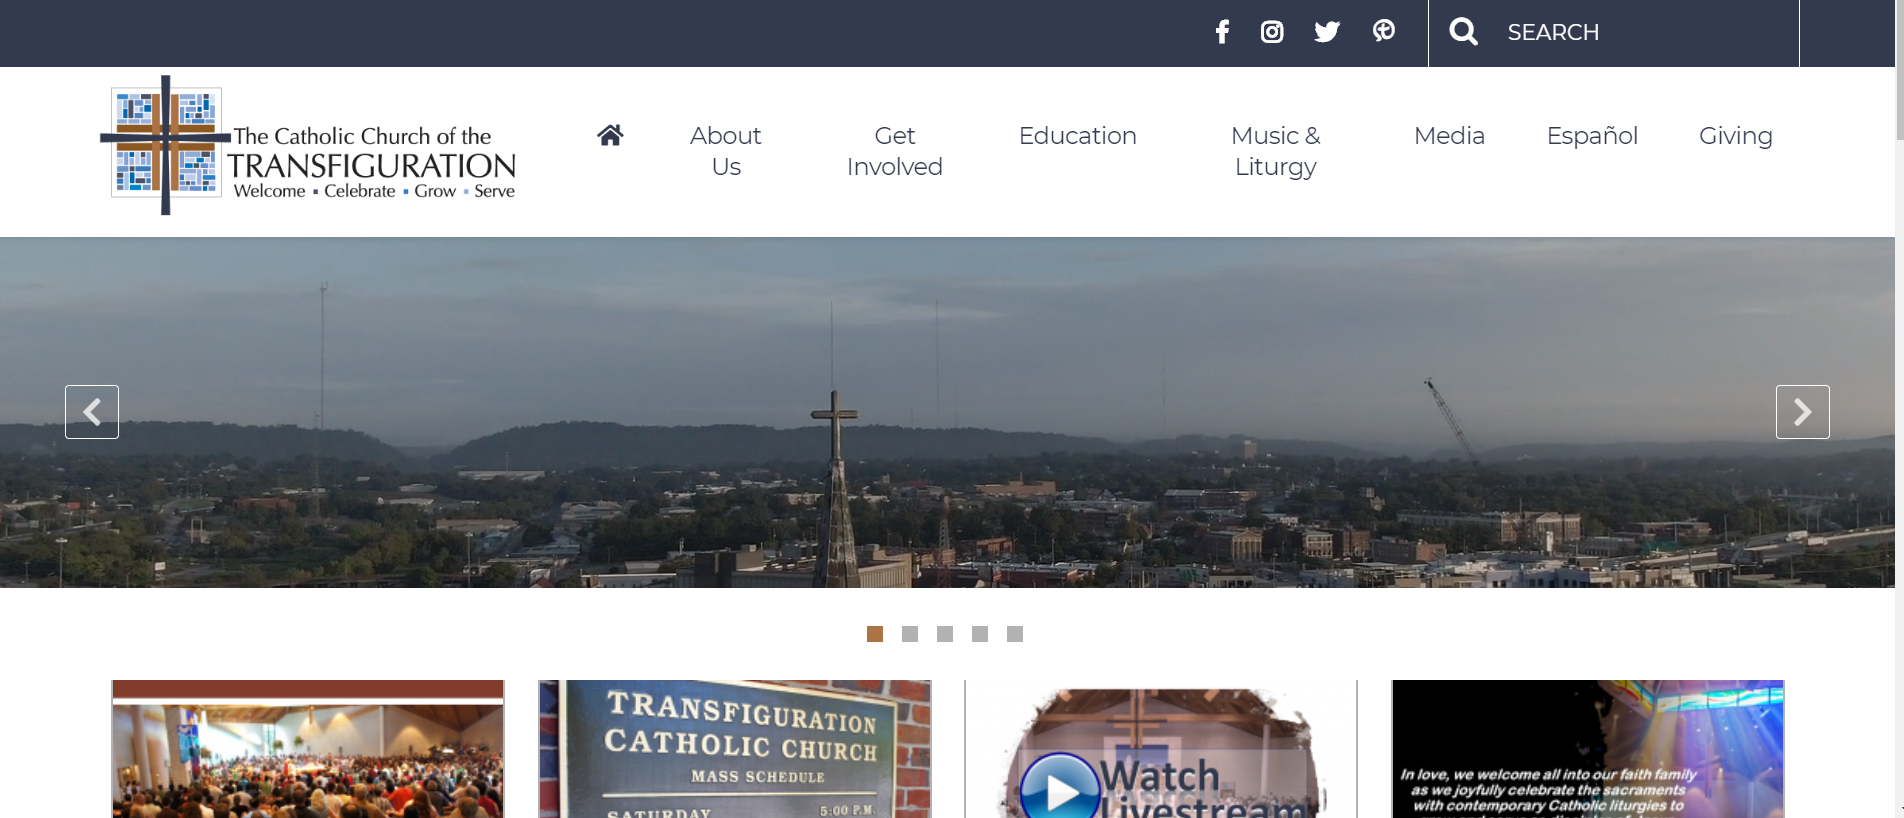The width and height of the screenshot is (1904, 818).
Task: Click the Twitter bird icon
Action: tap(1327, 32)
